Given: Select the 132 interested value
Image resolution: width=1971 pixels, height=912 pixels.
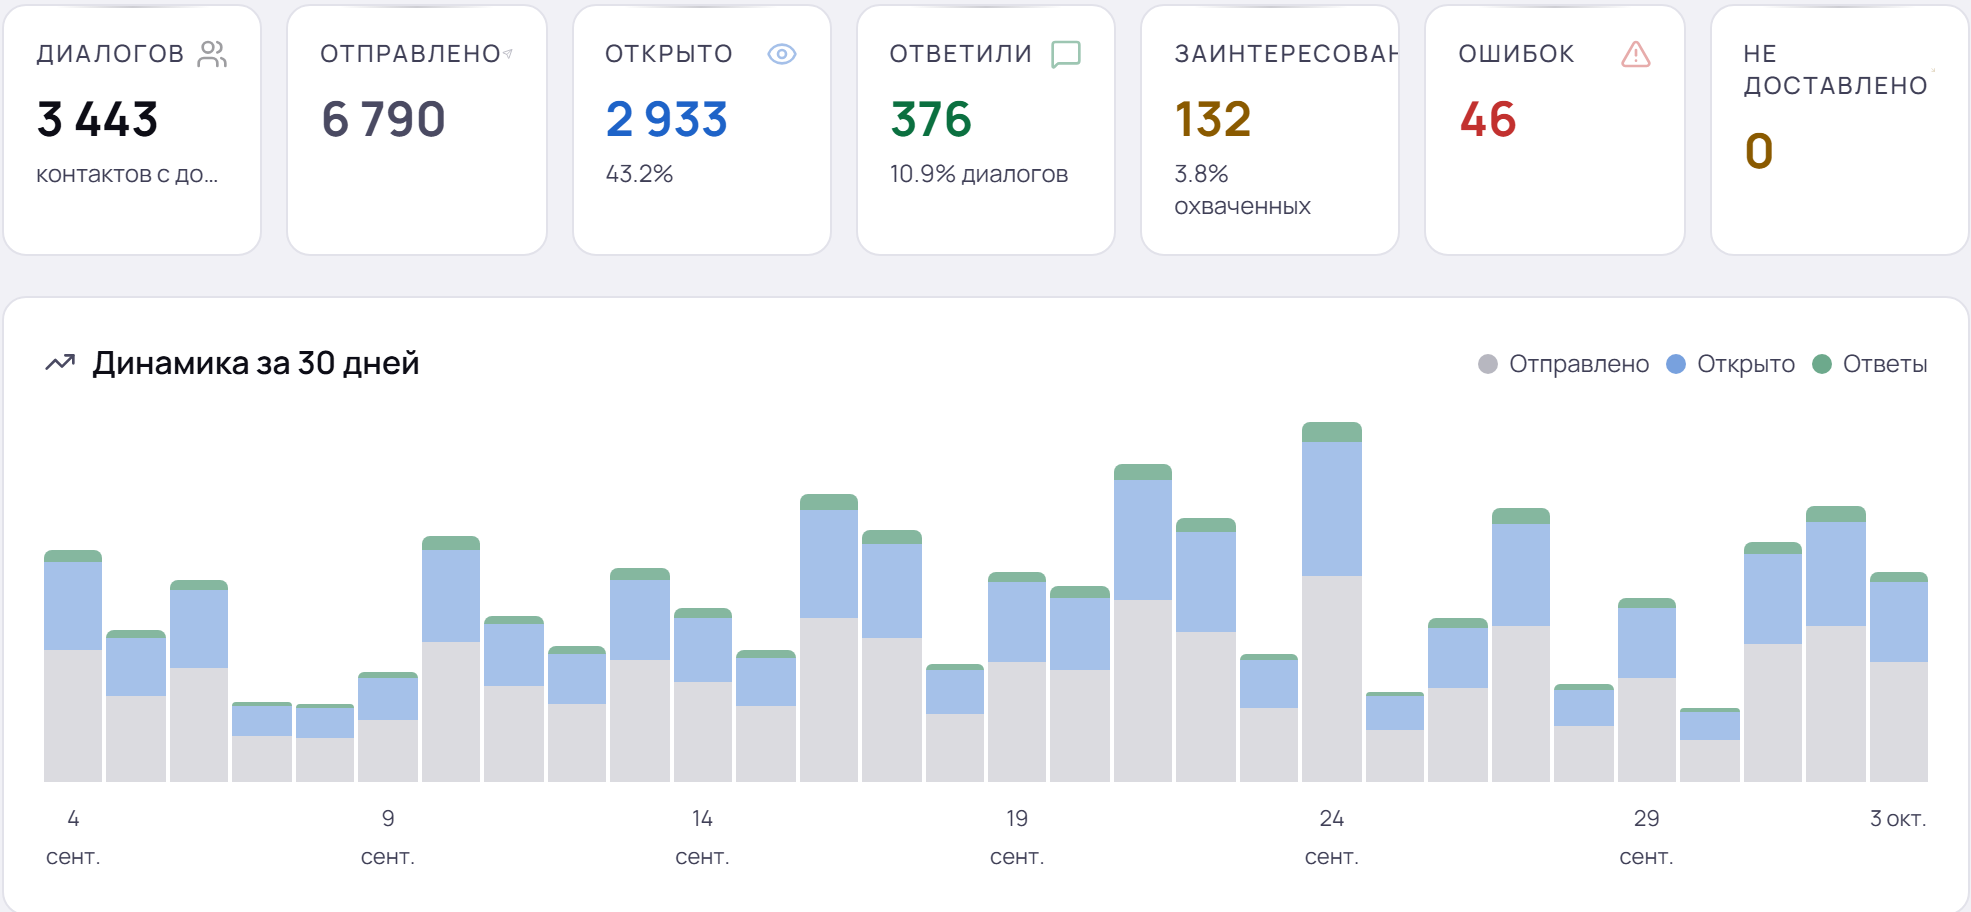Looking at the screenshot, I should pyautogui.click(x=1213, y=120).
